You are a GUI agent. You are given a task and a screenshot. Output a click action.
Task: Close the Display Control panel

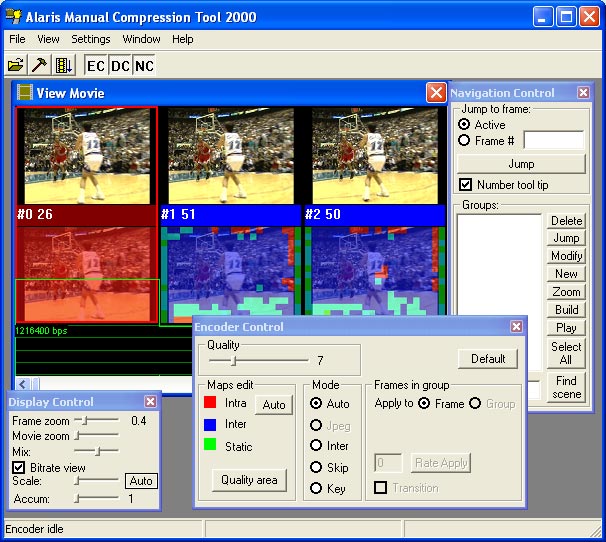click(x=150, y=401)
